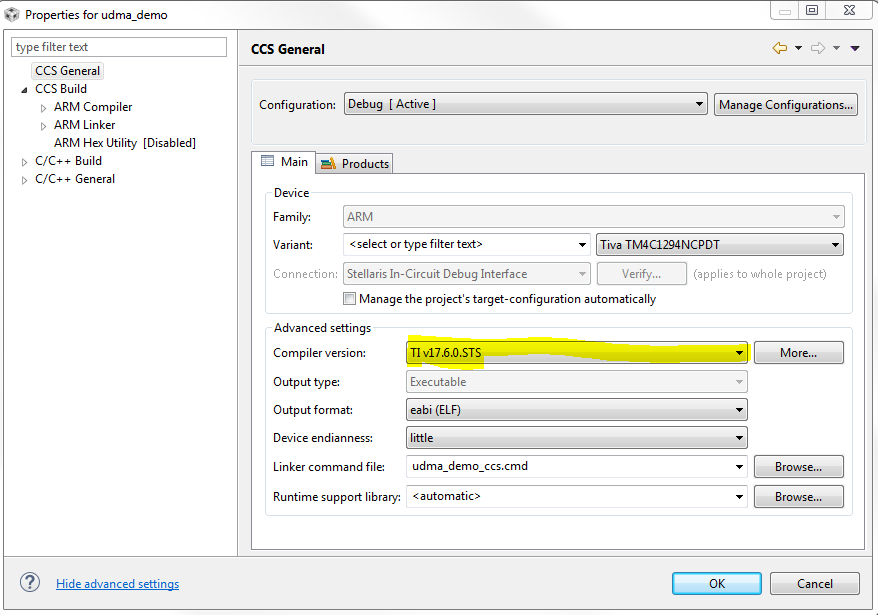Open the Configuration dropdown
This screenshot has width=878, height=615.
526,104
